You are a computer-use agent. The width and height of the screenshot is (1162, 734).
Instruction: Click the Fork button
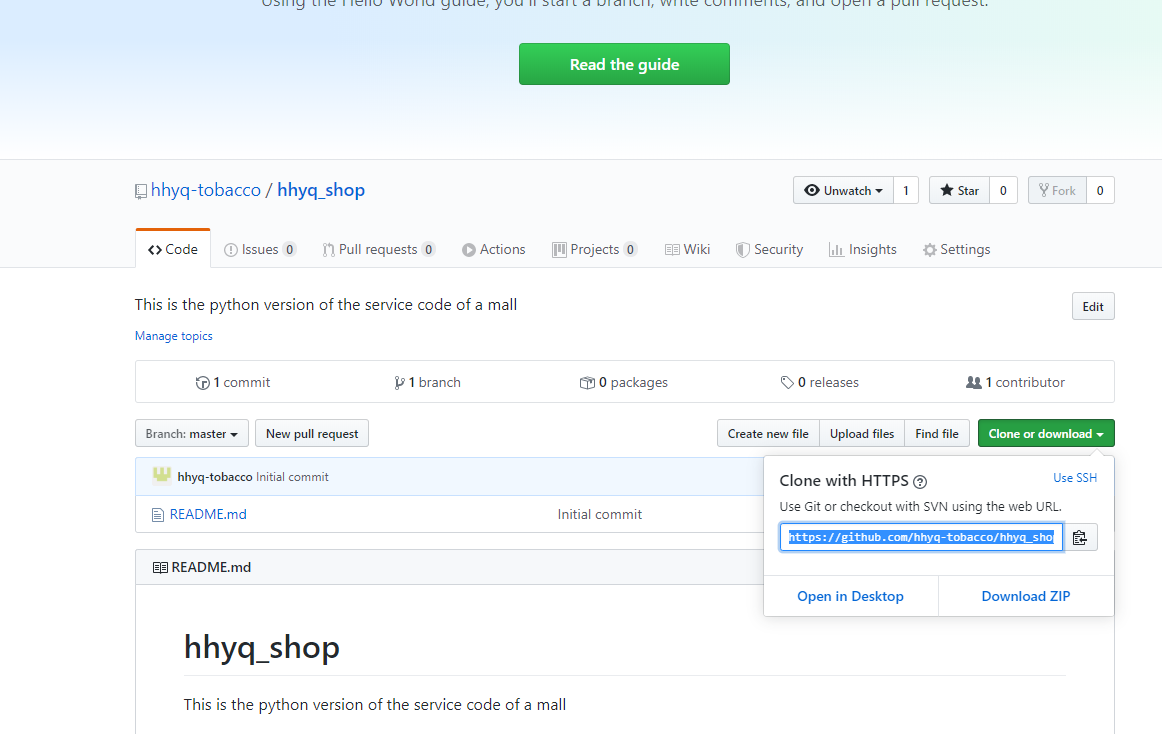pos(1057,191)
